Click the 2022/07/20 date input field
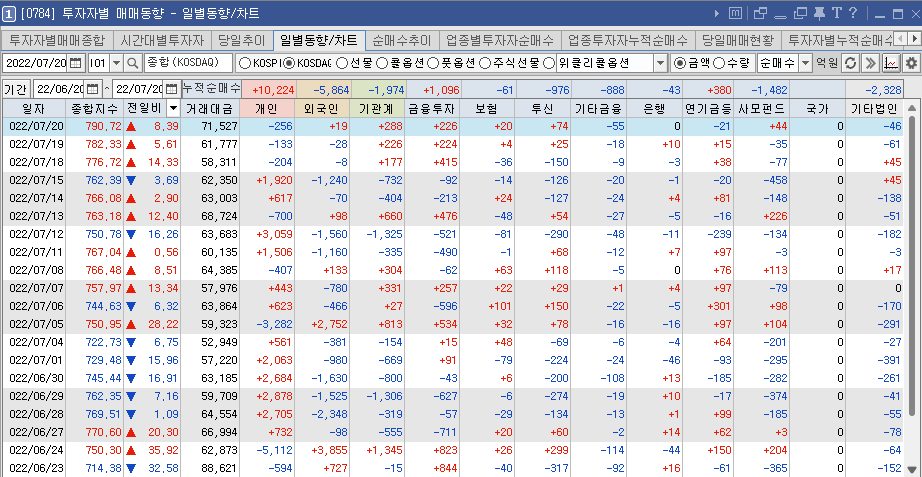 (36, 62)
